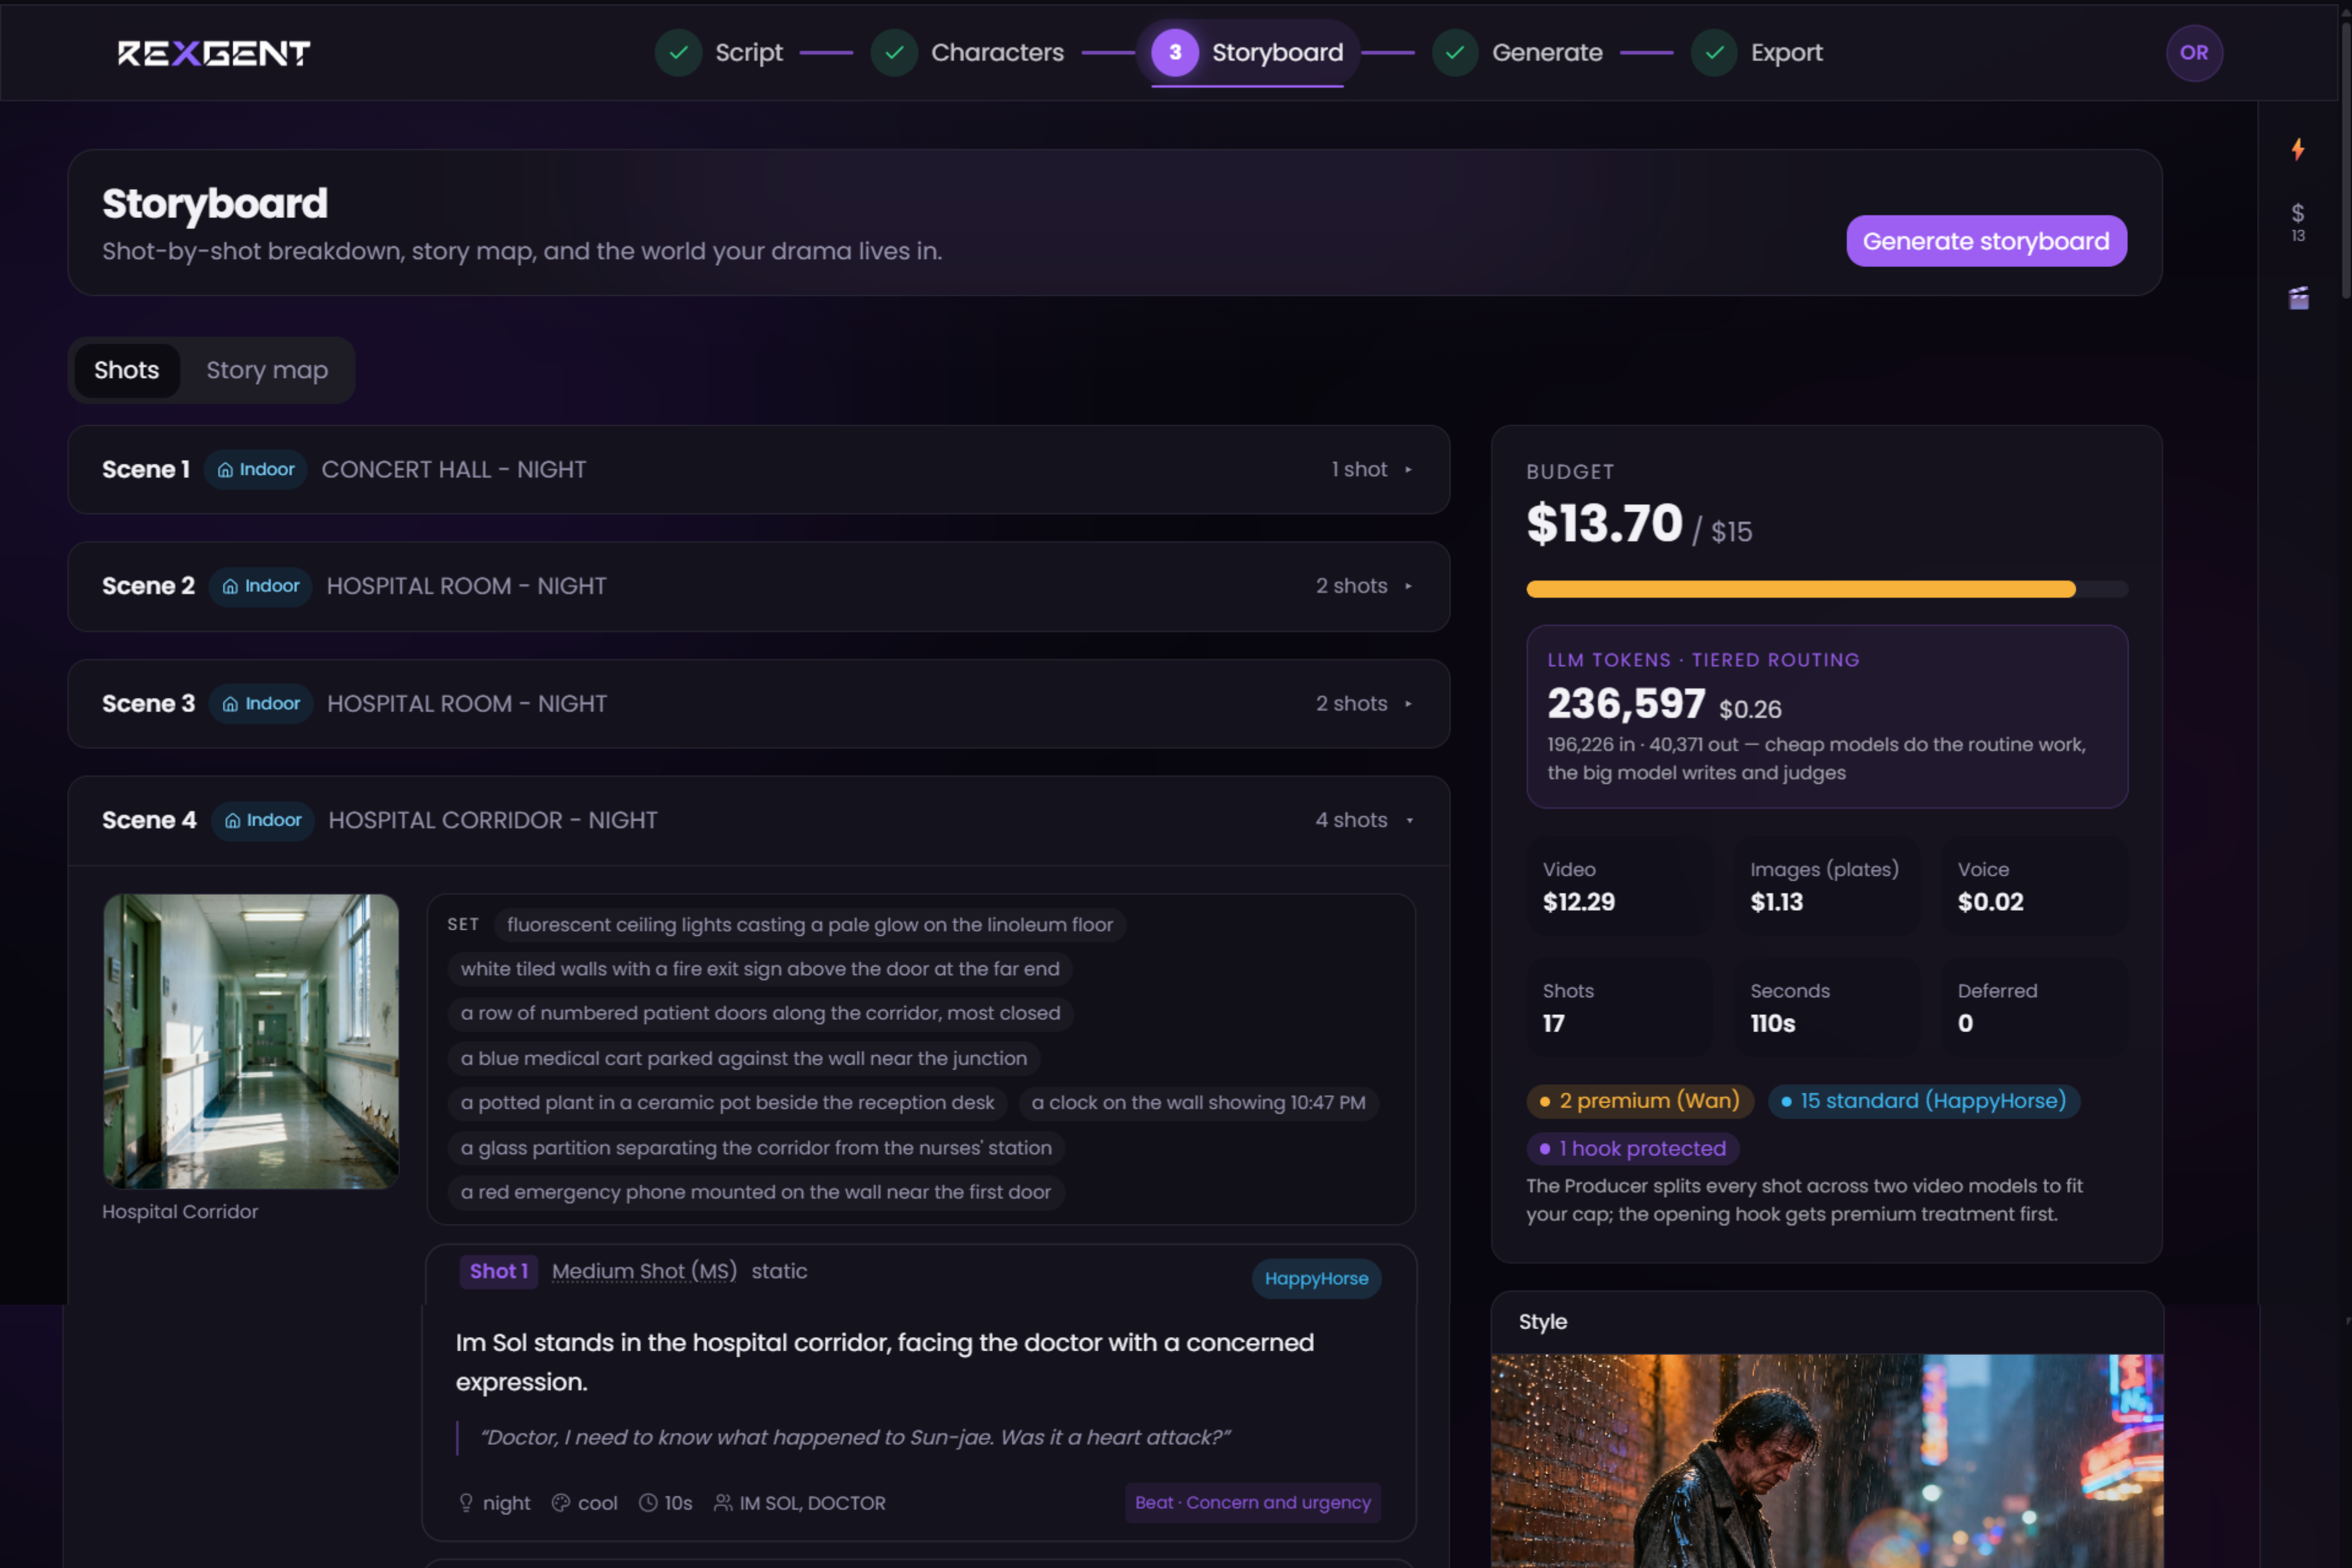Screen dimensions: 2352x1568
Task: Click the 1 hook protected chip
Action: click(1633, 1149)
